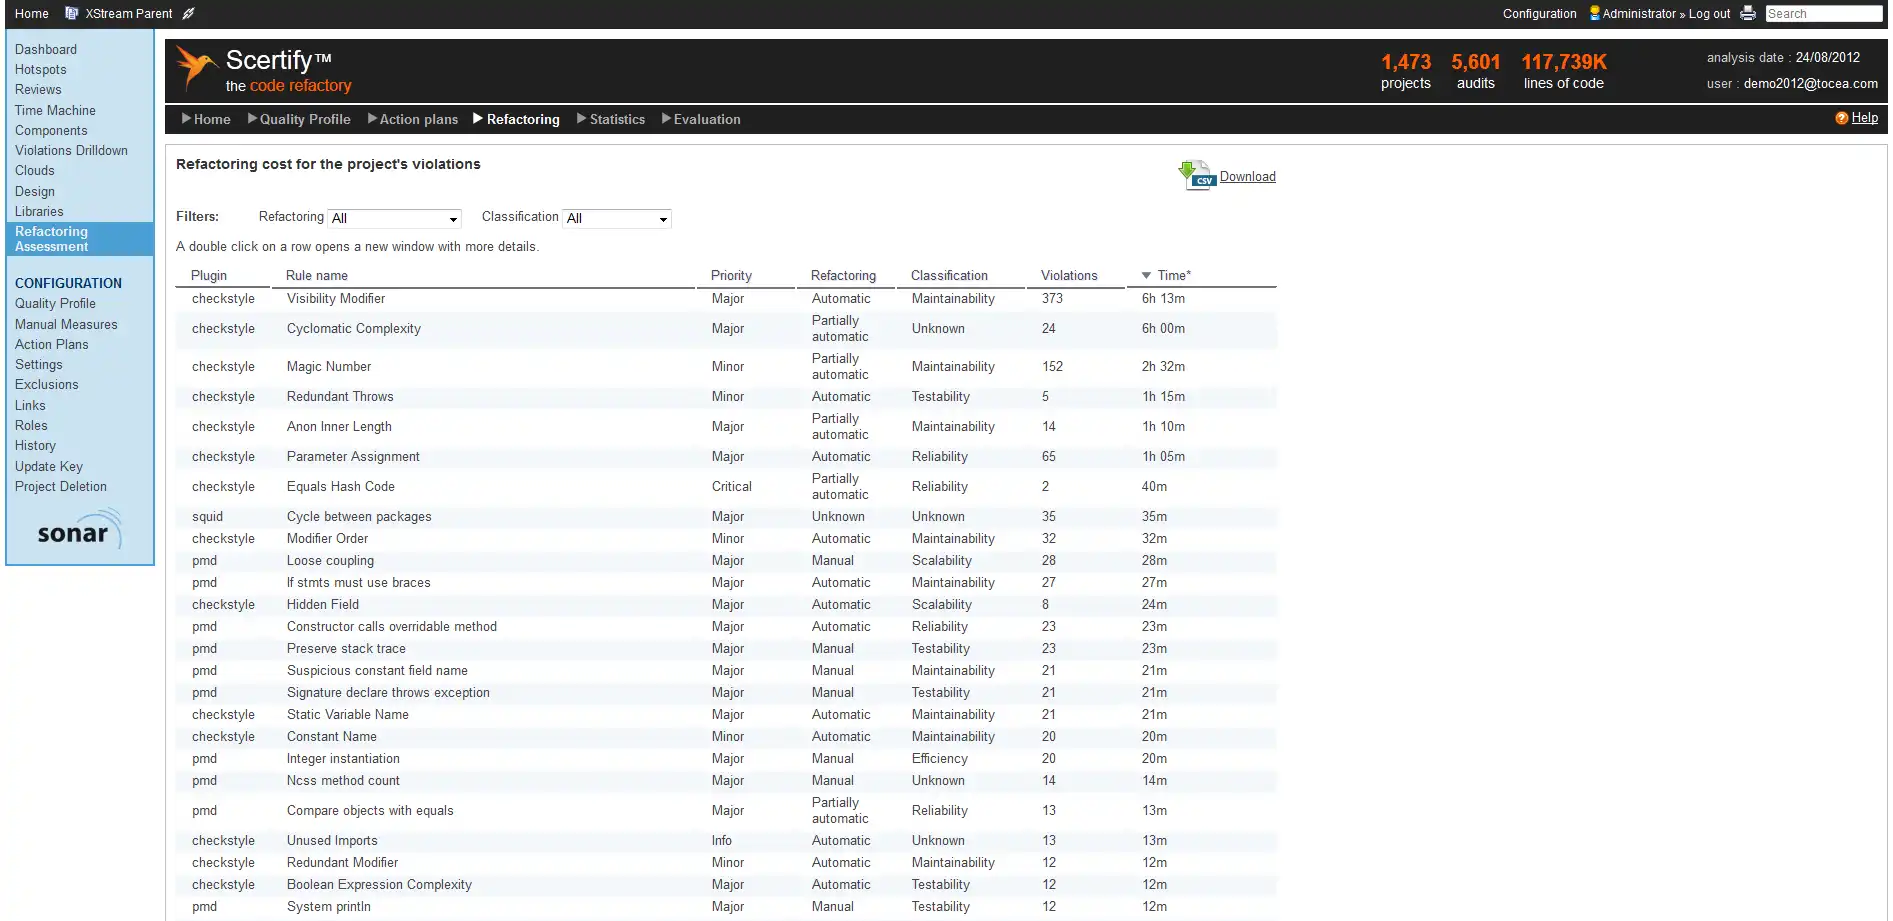The width and height of the screenshot is (1893, 921).
Task: Open Violations Drilldown in the sidebar
Action: pyautogui.click(x=71, y=150)
